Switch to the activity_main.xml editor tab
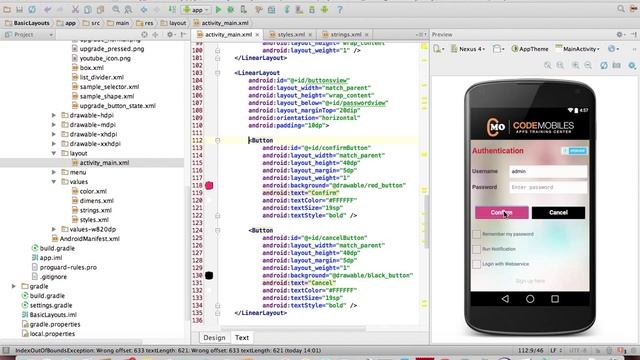 (228, 35)
